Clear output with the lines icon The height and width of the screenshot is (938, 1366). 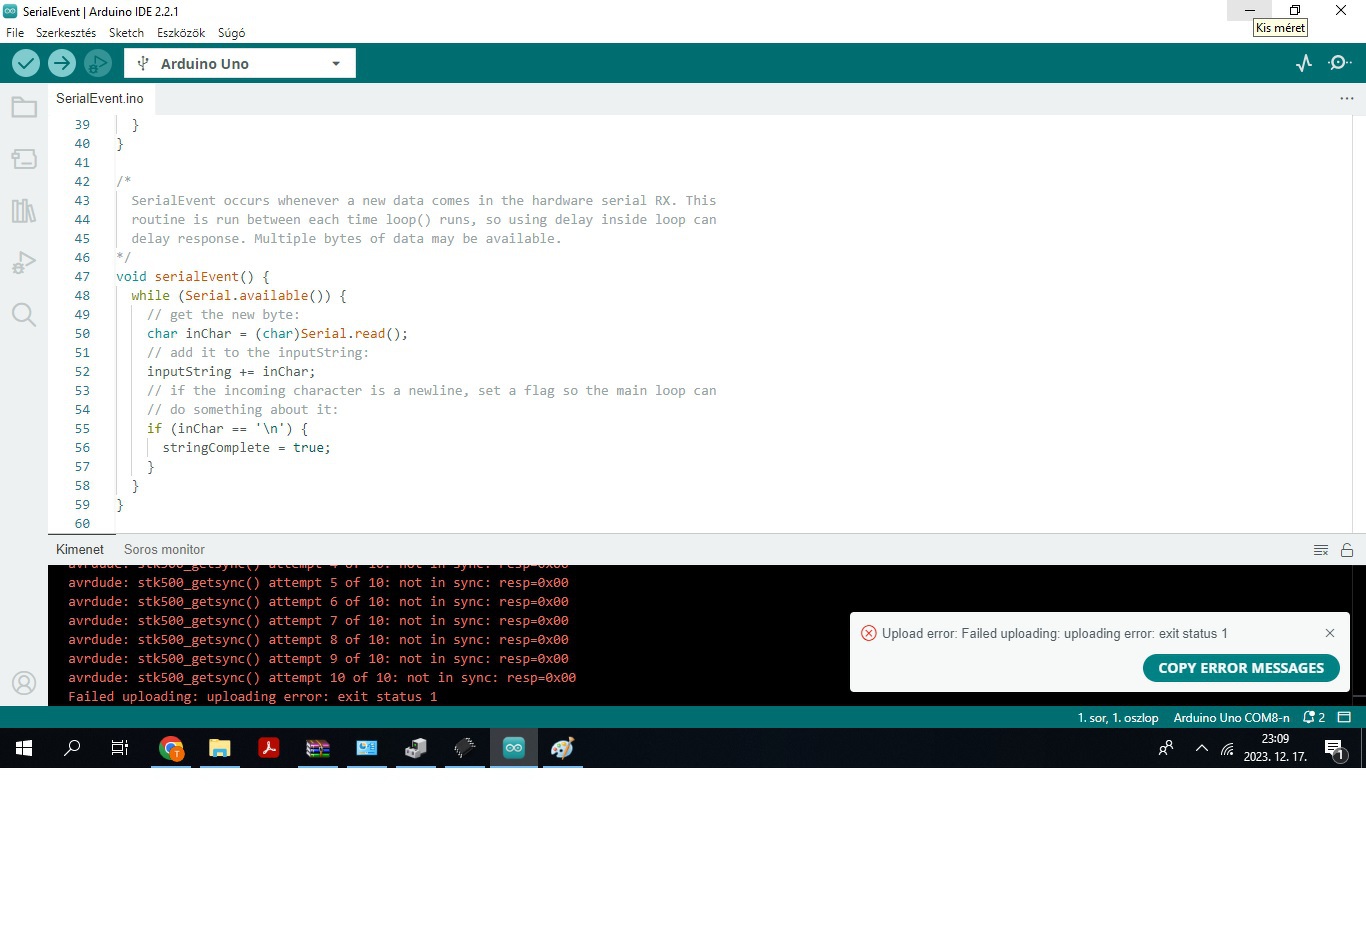(1321, 550)
